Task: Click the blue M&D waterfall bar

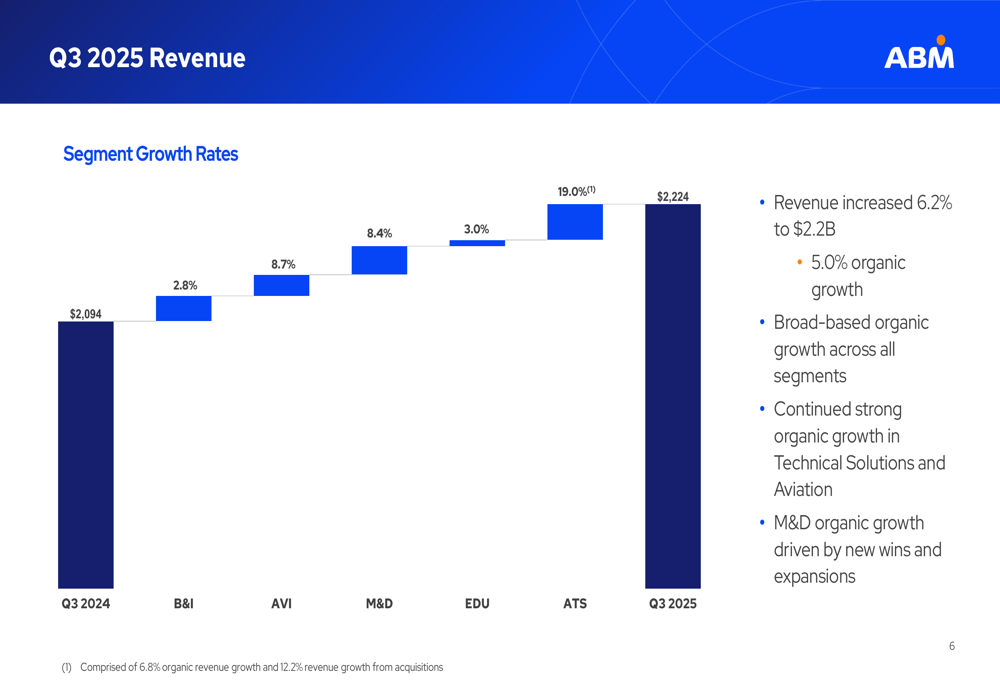Action: pyautogui.click(x=379, y=260)
